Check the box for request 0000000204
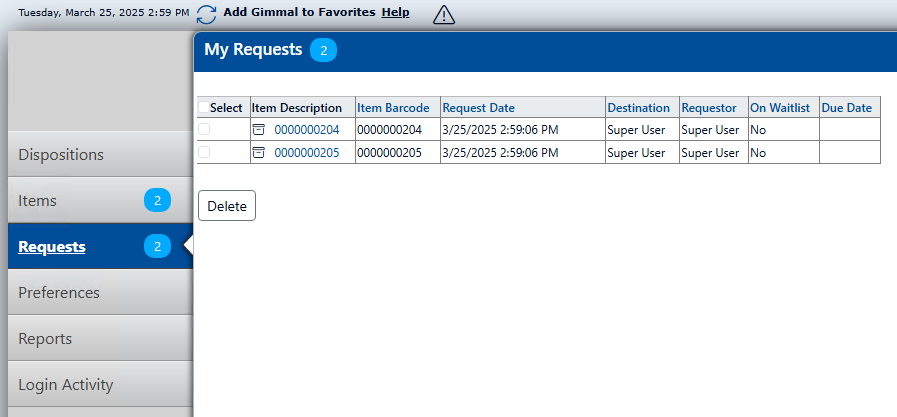This screenshot has height=417, width=897. (x=204, y=129)
